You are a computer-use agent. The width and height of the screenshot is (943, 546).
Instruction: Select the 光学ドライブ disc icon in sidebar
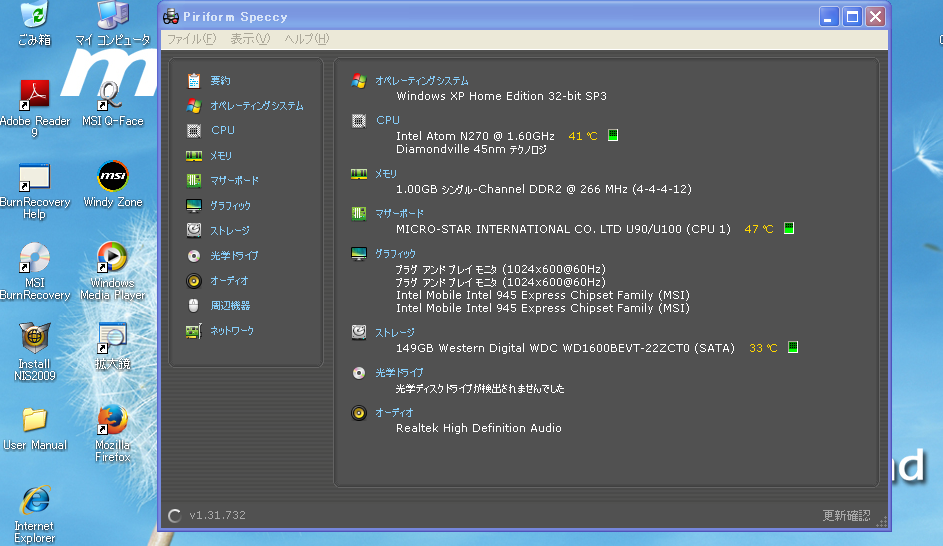(194, 256)
